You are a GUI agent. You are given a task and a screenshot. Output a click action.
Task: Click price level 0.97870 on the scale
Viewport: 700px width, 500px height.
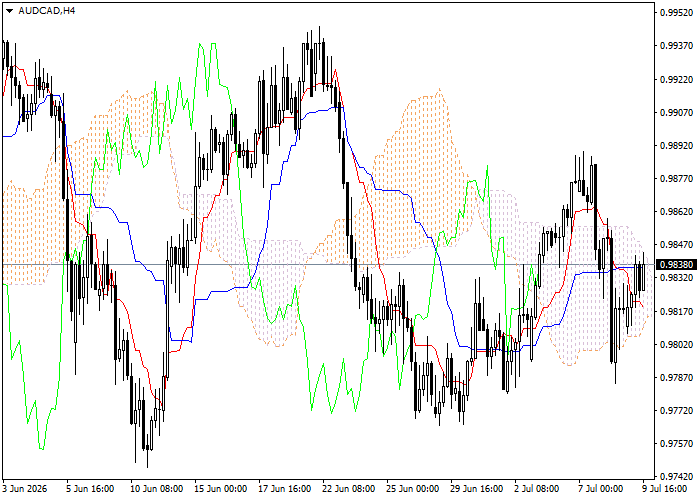[x=676, y=378]
